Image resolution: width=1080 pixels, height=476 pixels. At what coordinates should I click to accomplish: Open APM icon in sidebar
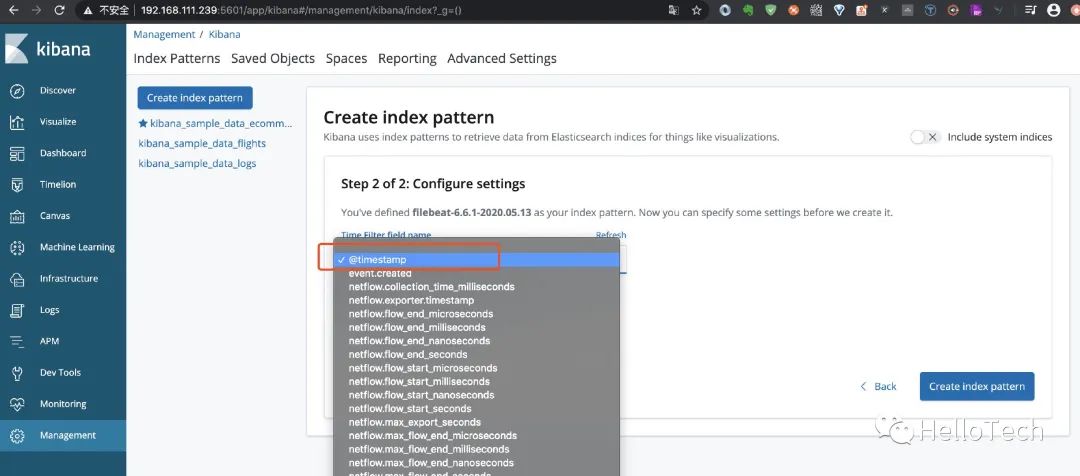(x=17, y=342)
